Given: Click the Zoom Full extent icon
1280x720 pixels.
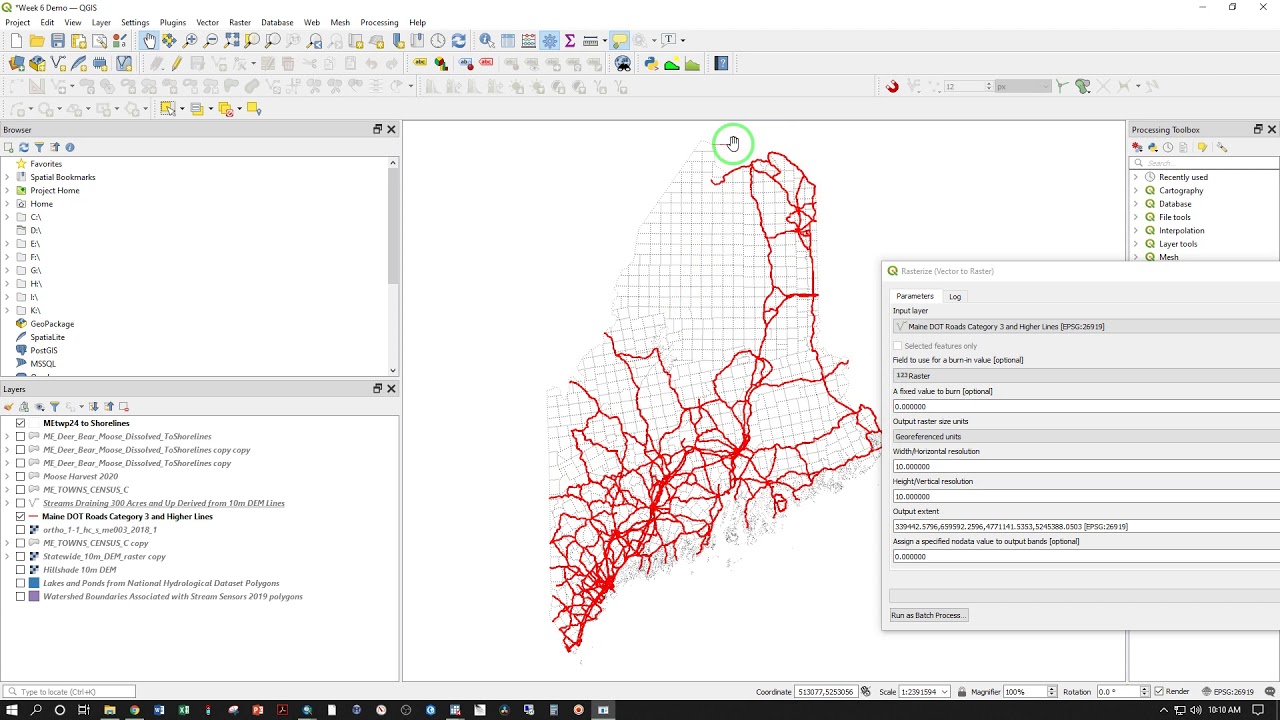Looking at the screenshot, I should [x=232, y=41].
